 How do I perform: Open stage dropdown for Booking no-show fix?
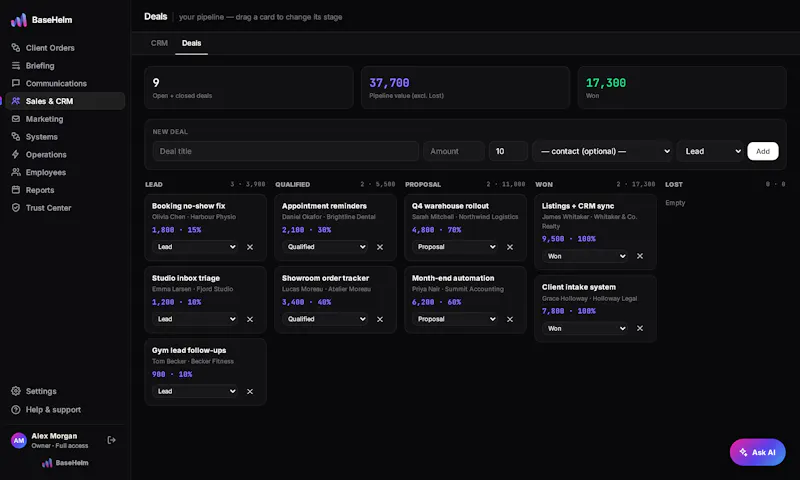click(196, 247)
